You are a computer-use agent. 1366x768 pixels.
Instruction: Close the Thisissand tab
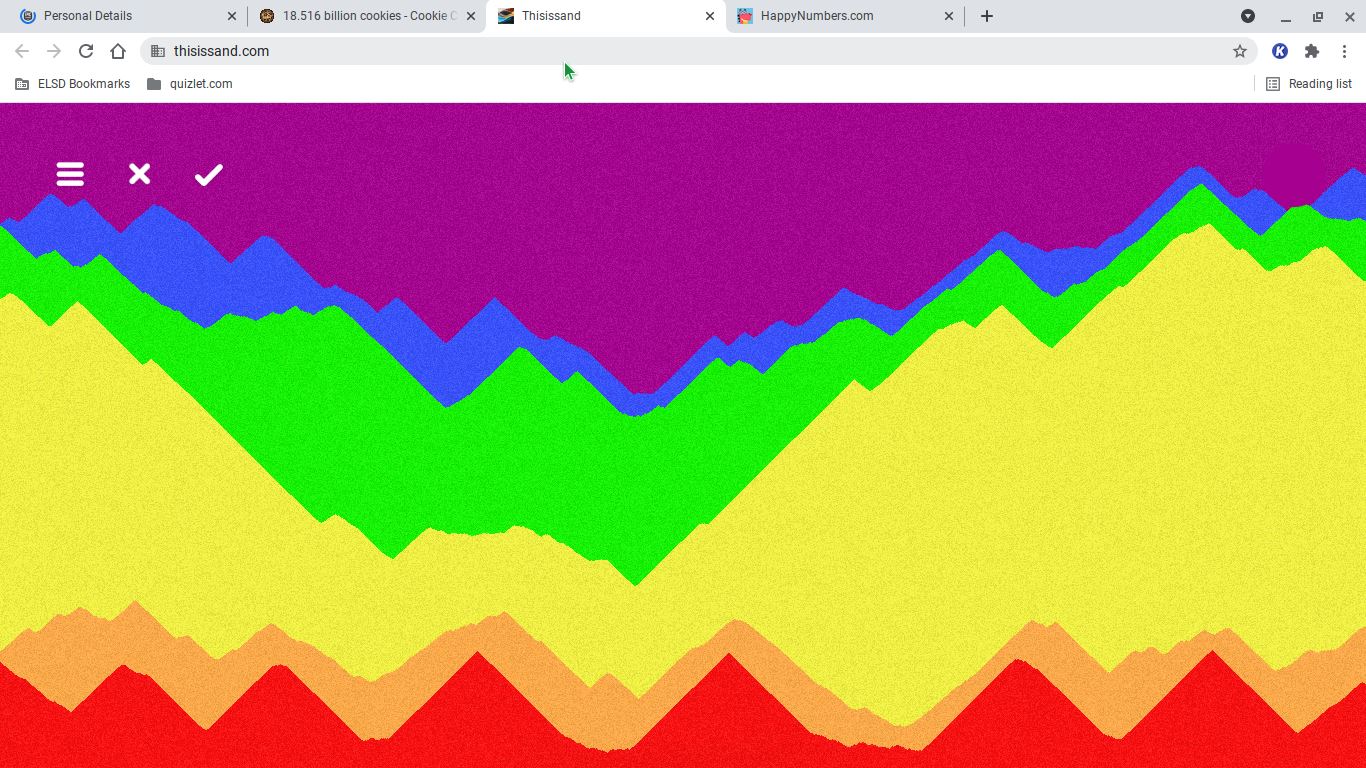710,16
